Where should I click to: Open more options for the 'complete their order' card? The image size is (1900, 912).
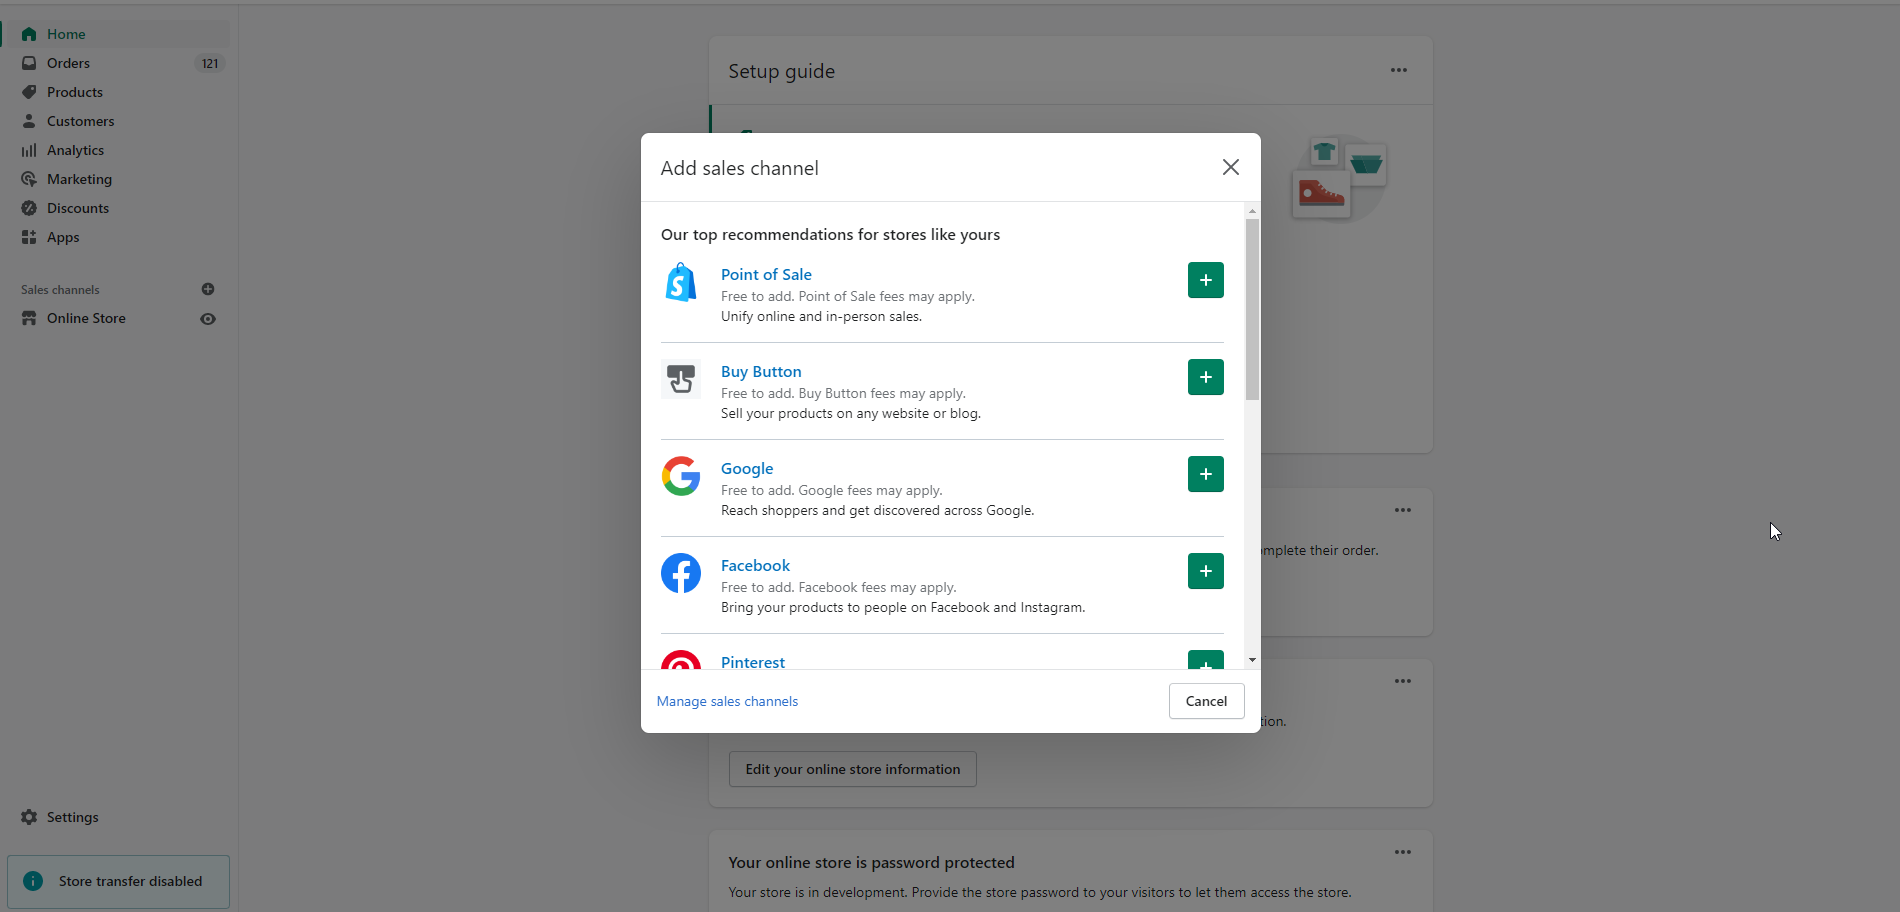[1403, 510]
